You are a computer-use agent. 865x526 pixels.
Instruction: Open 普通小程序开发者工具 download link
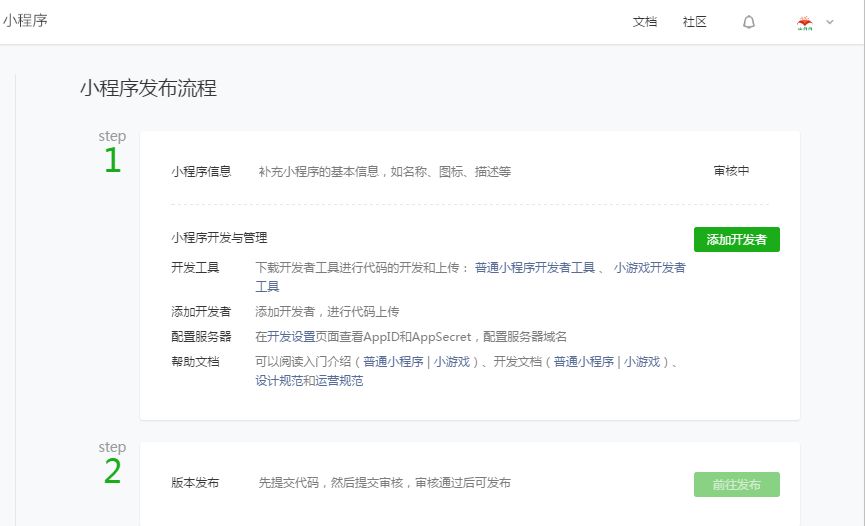pyautogui.click(x=535, y=268)
